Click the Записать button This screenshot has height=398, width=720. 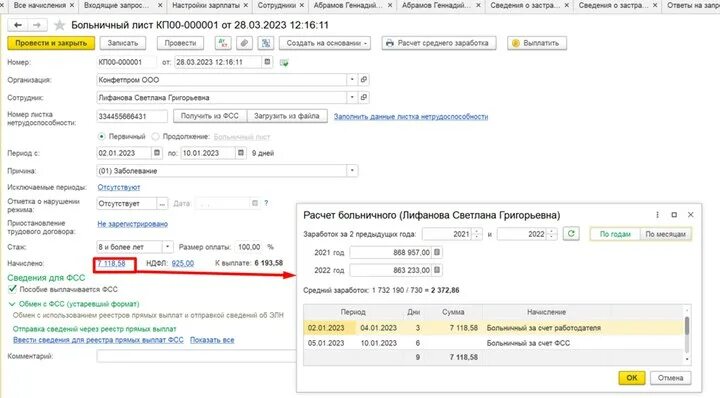[123, 43]
